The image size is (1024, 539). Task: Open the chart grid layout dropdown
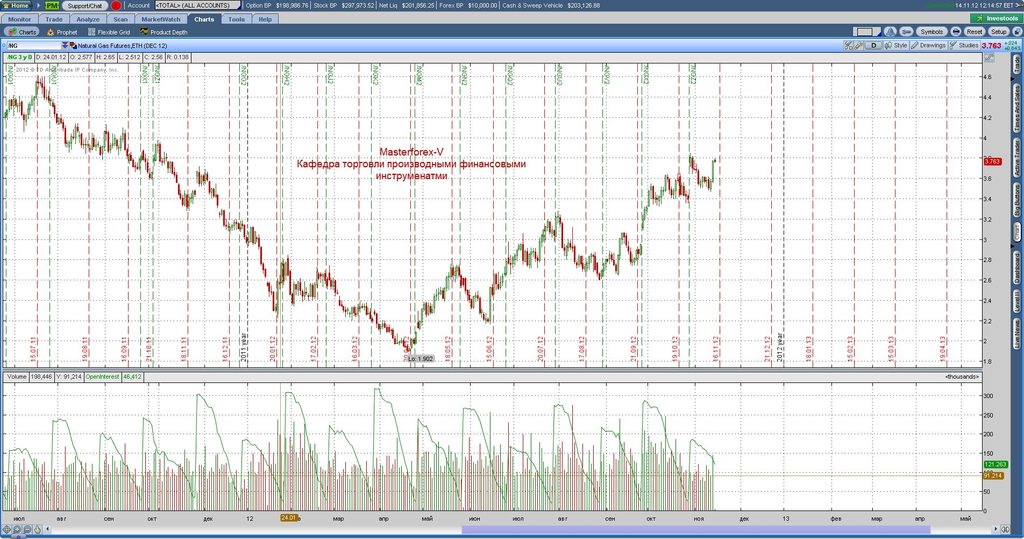click(x=866, y=31)
